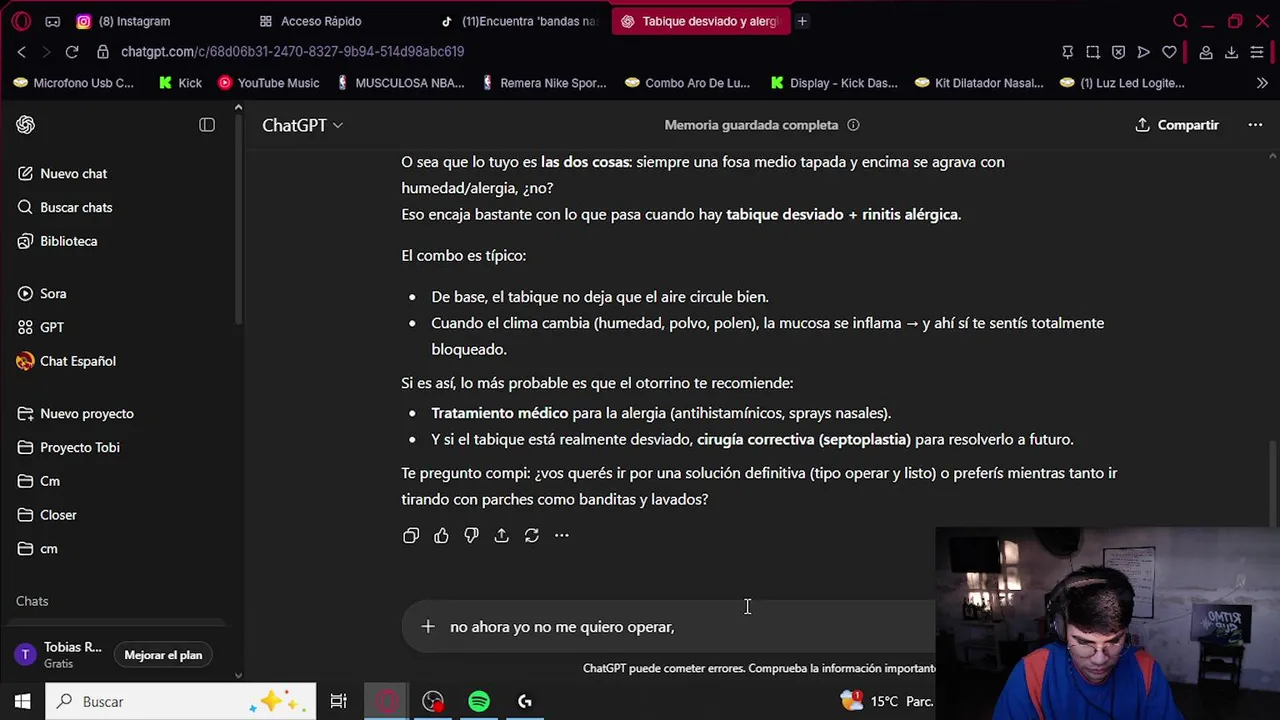1280x720 pixels.
Task: Open the Opera main menu icon
Action: click(21, 21)
